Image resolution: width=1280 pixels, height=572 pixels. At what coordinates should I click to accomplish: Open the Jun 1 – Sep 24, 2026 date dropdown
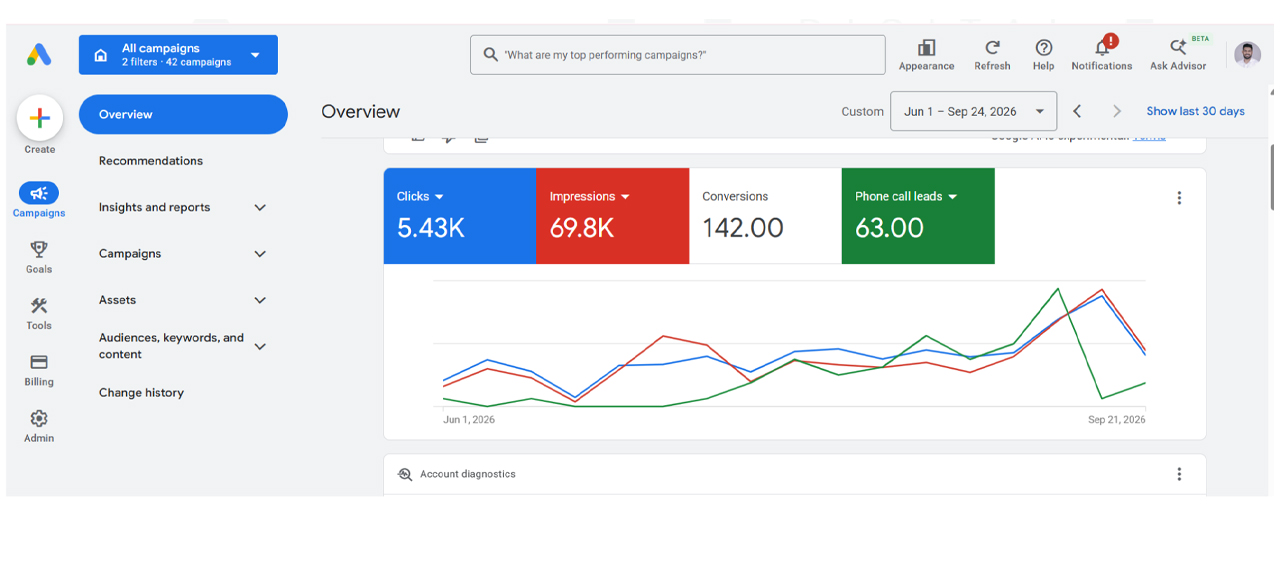pyautogui.click(x=973, y=112)
